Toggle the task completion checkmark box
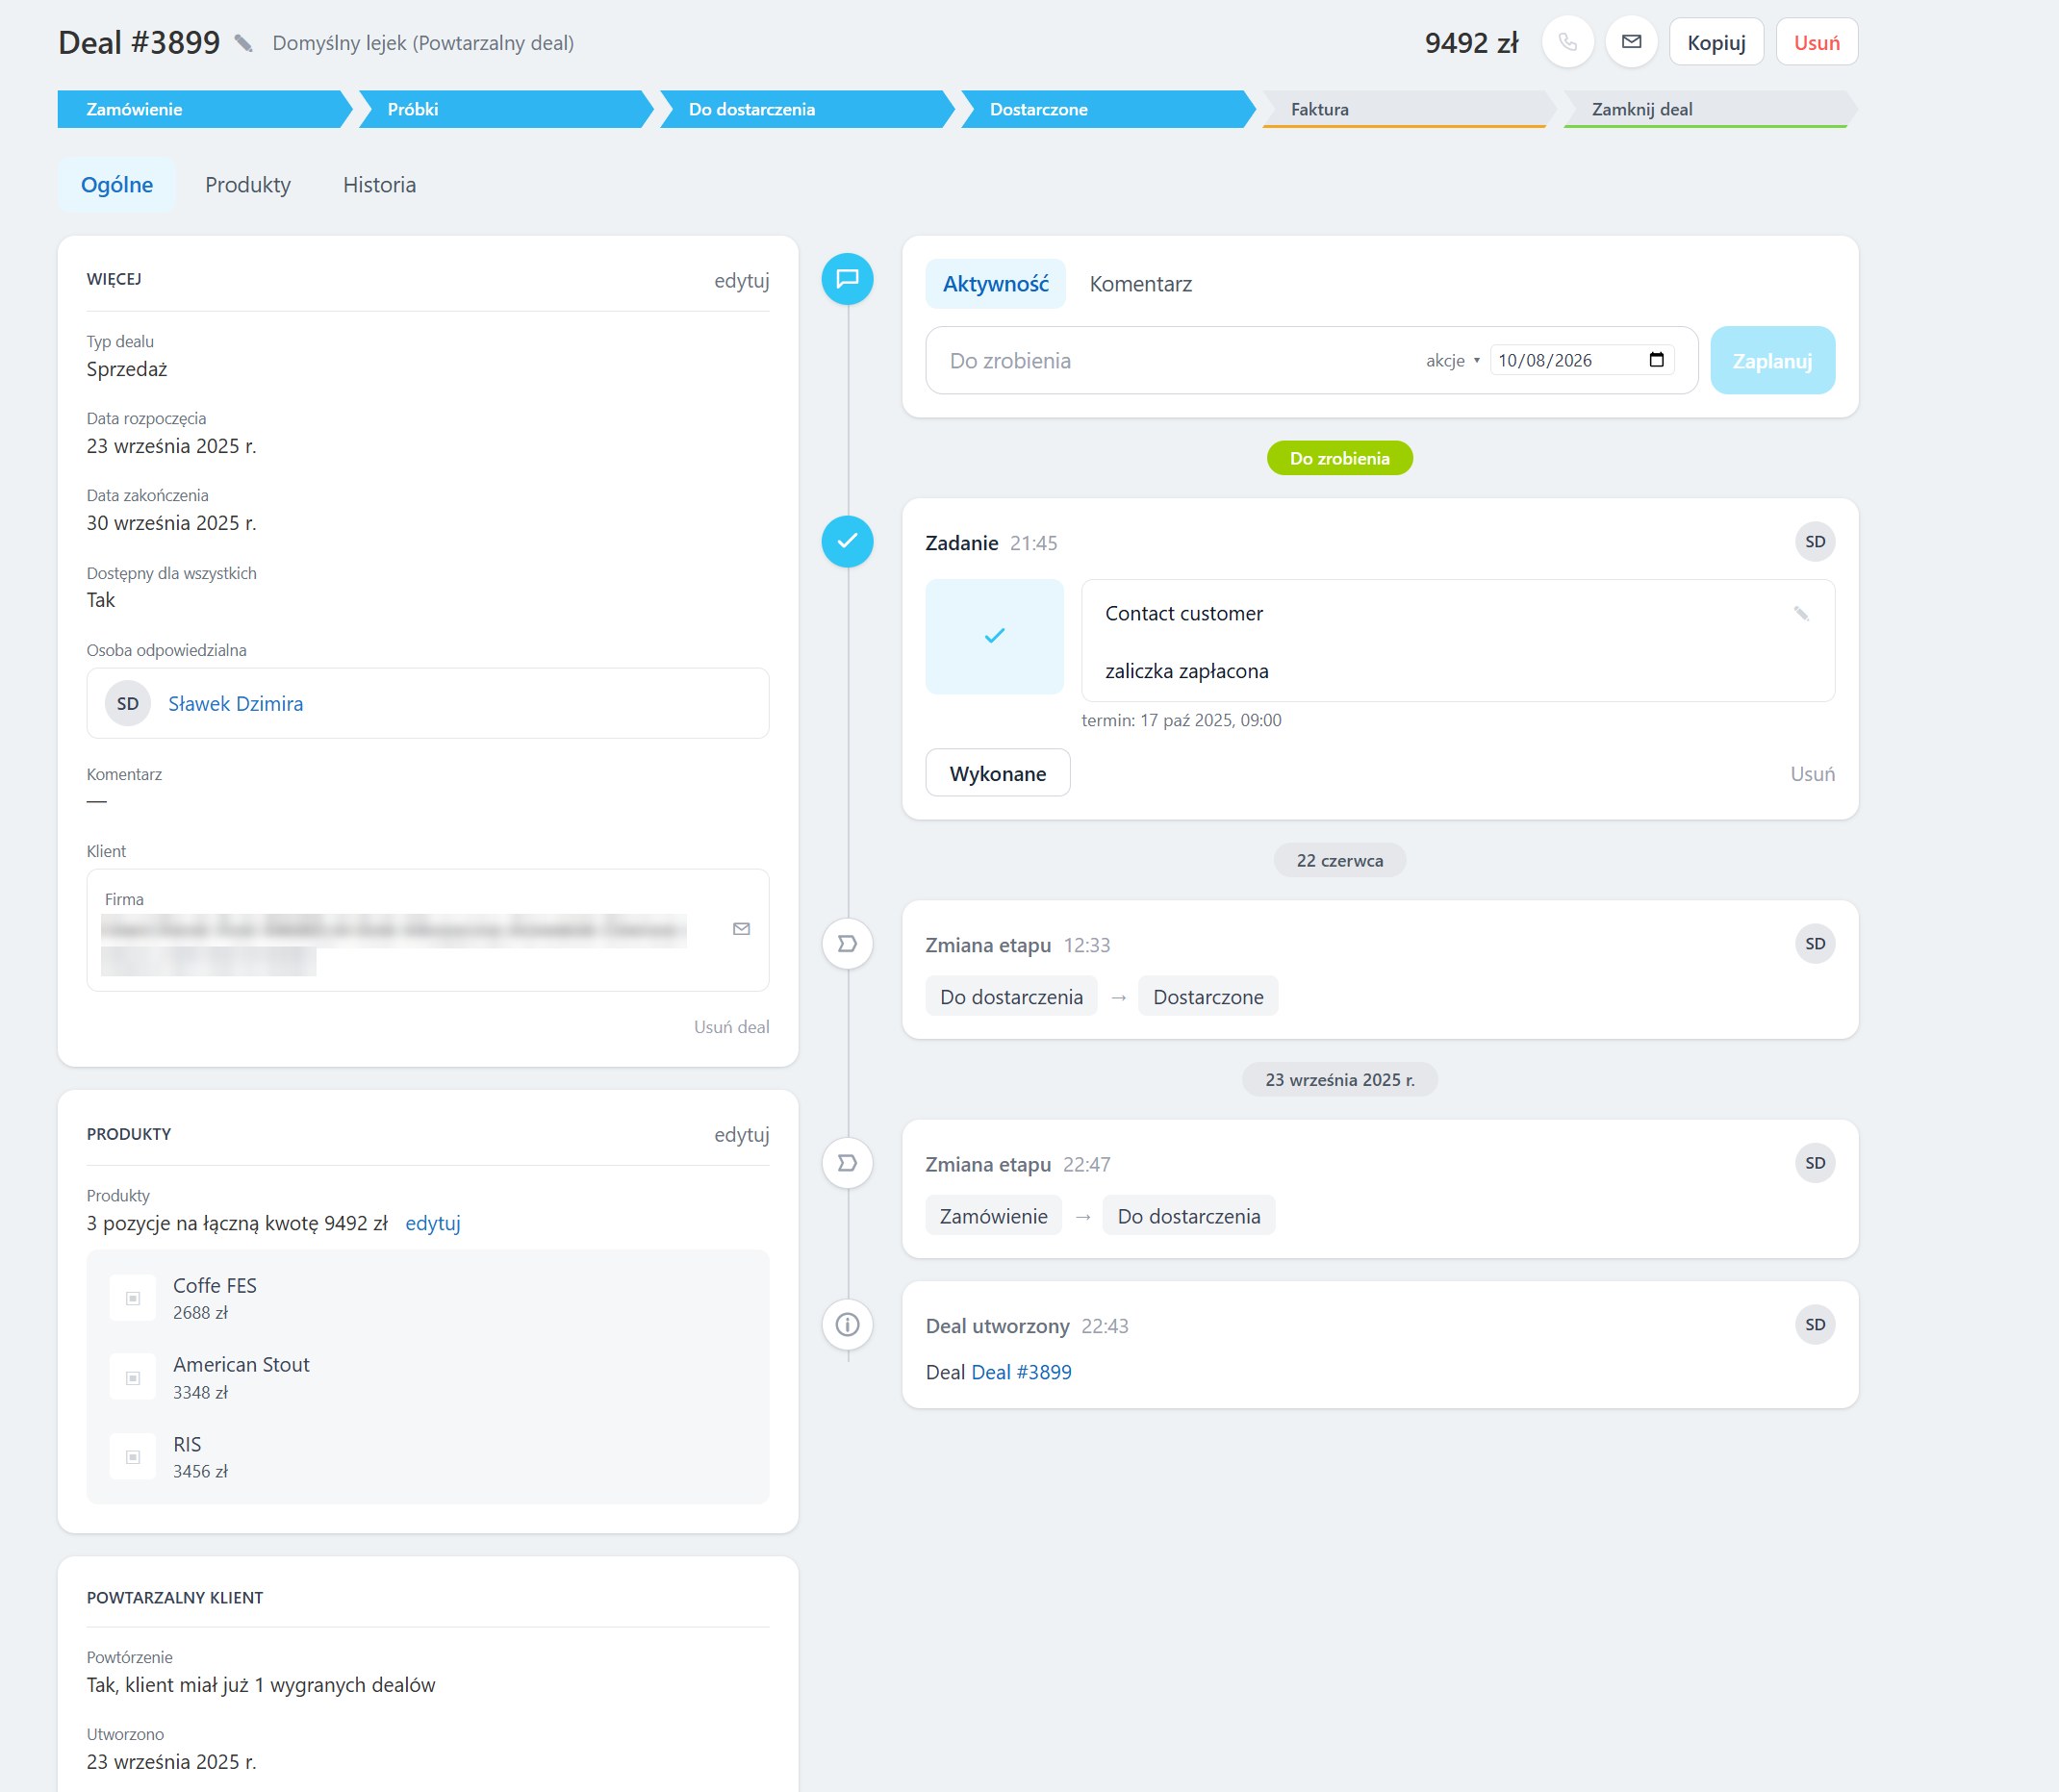Viewport: 2059px width, 1792px height. (x=994, y=636)
